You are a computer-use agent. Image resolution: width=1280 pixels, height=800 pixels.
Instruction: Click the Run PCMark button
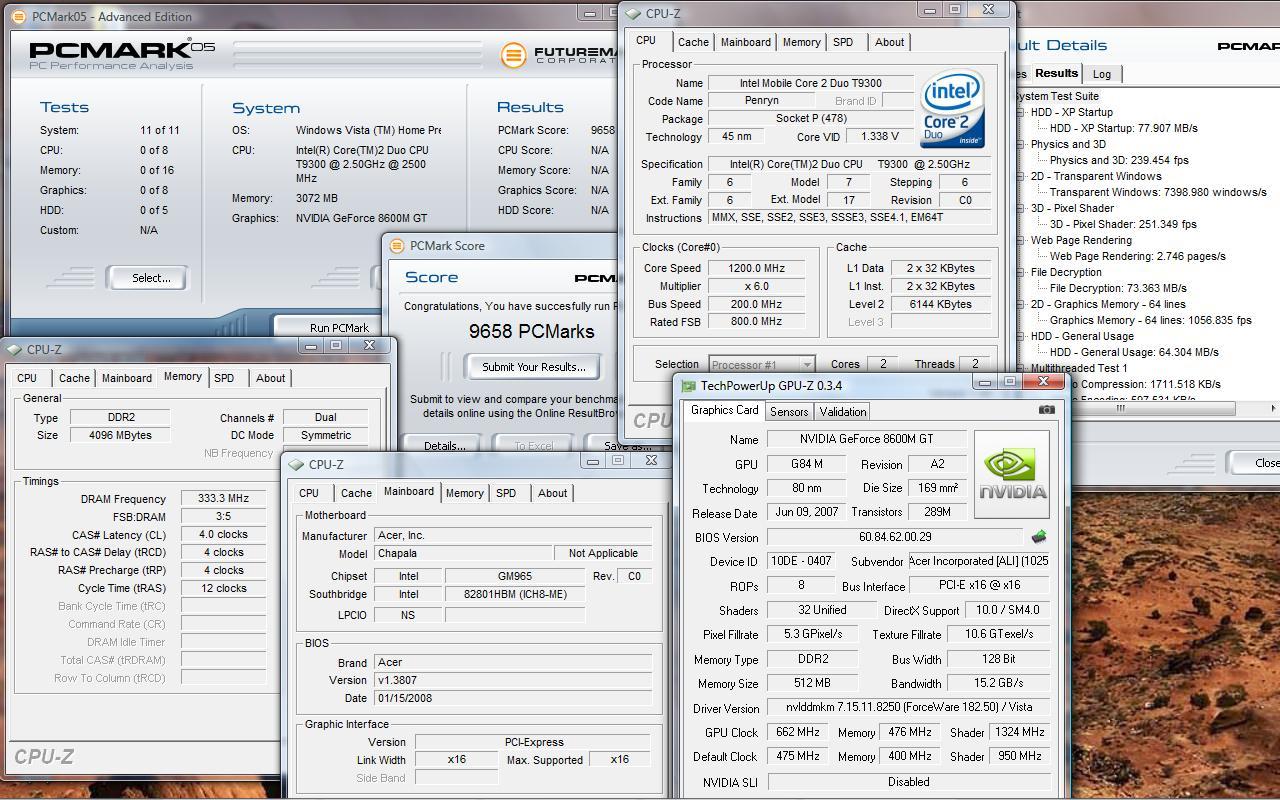tap(339, 327)
